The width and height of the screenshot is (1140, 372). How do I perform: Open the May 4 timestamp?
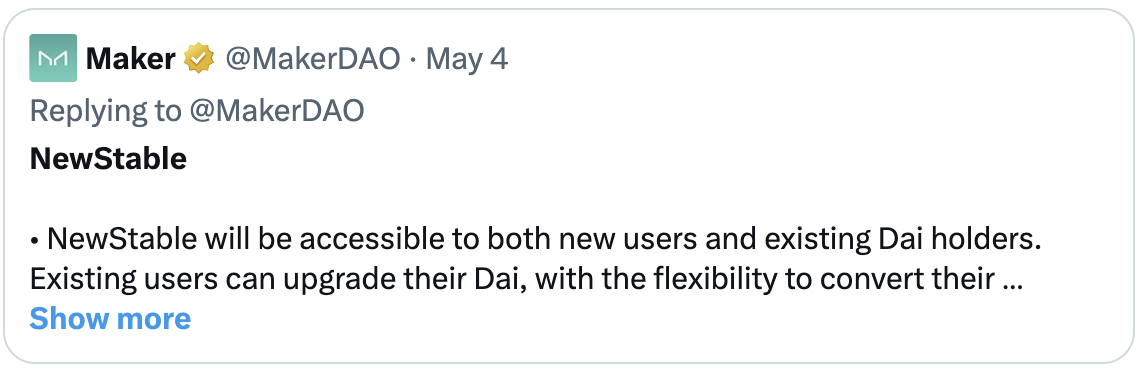tap(466, 59)
